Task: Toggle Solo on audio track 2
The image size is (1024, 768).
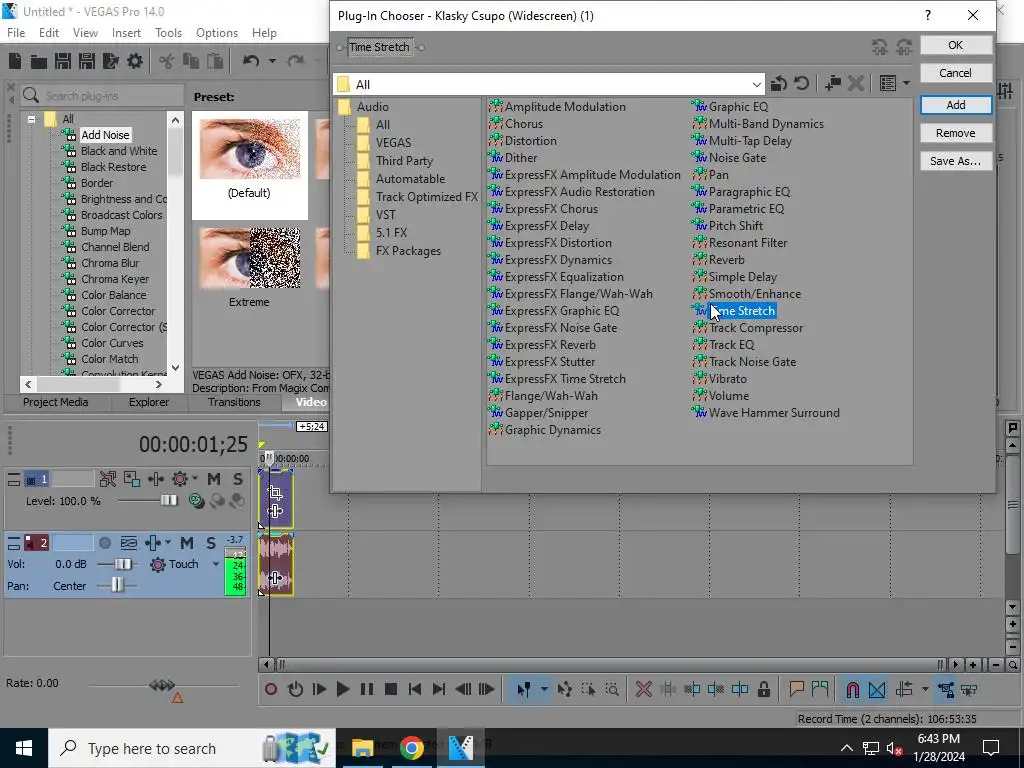Action: (210, 543)
